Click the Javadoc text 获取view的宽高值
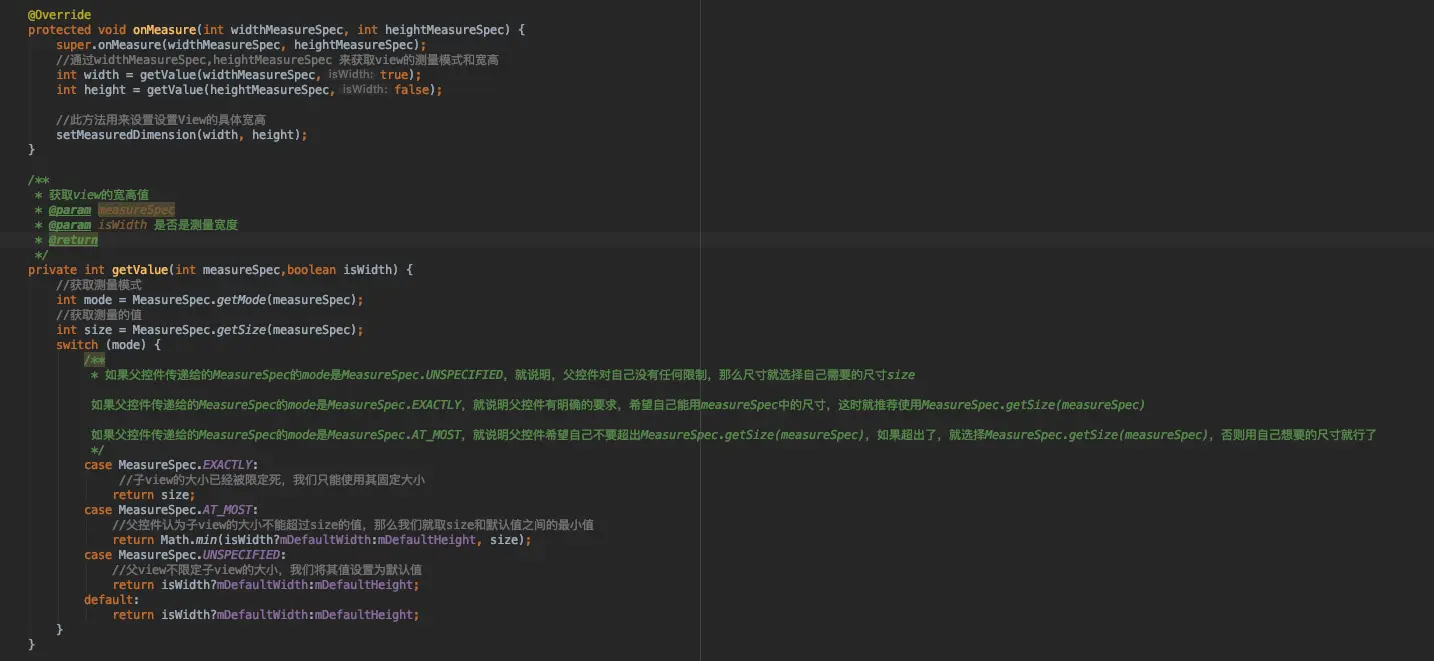 coord(99,195)
